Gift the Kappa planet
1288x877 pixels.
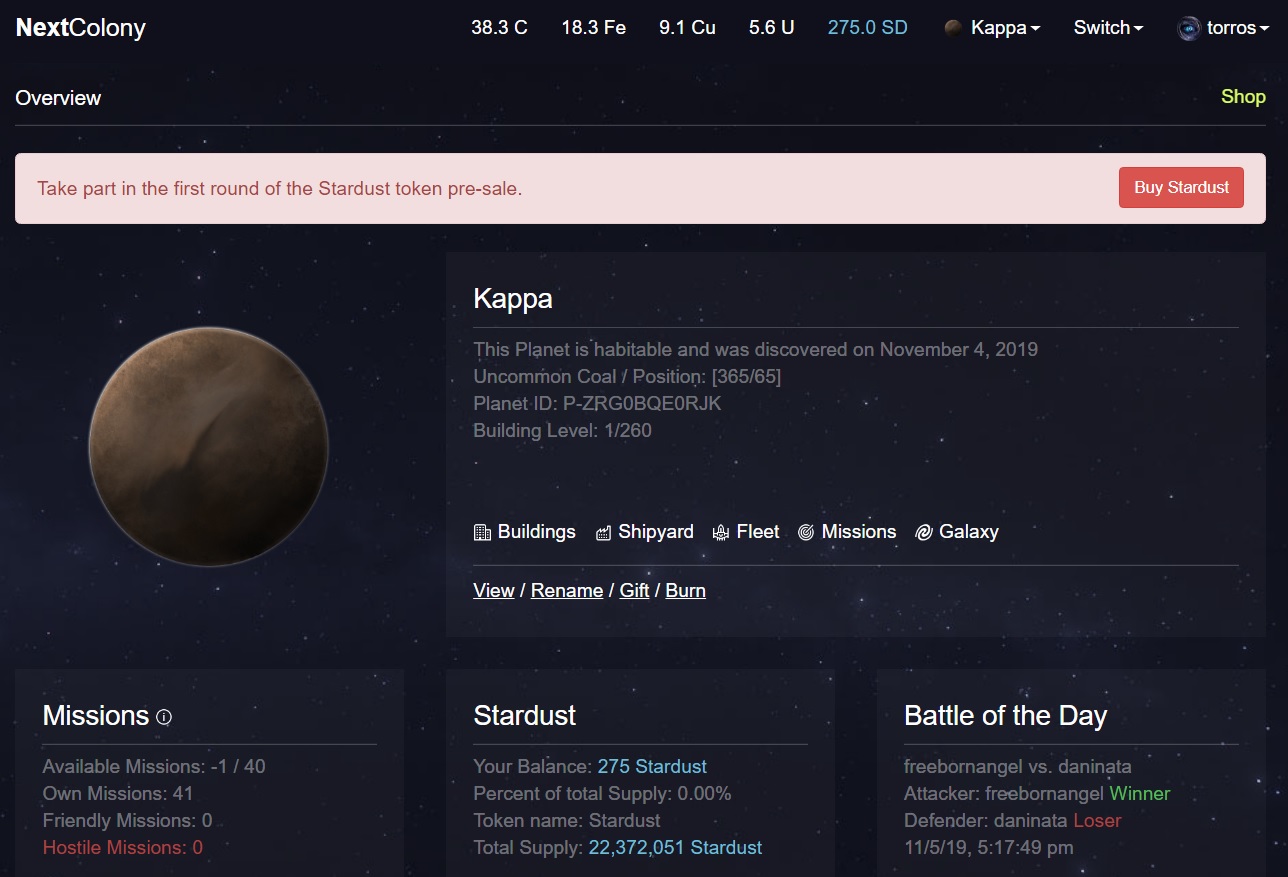tap(634, 590)
